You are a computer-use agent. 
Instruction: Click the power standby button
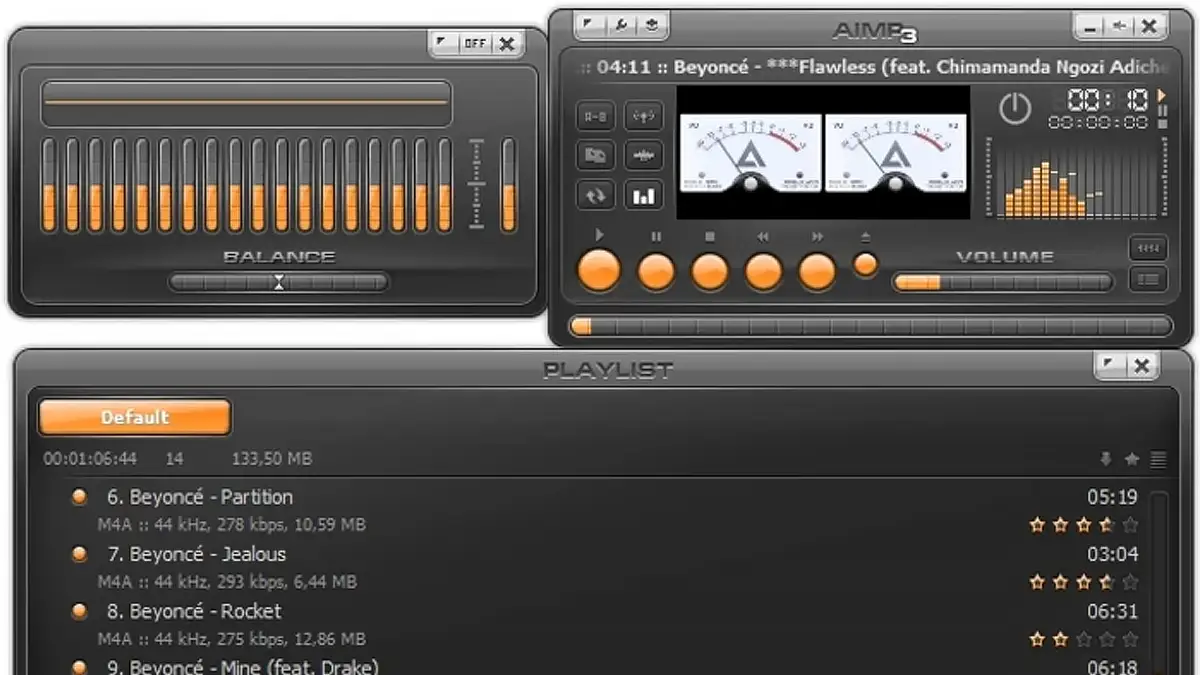[x=1015, y=110]
